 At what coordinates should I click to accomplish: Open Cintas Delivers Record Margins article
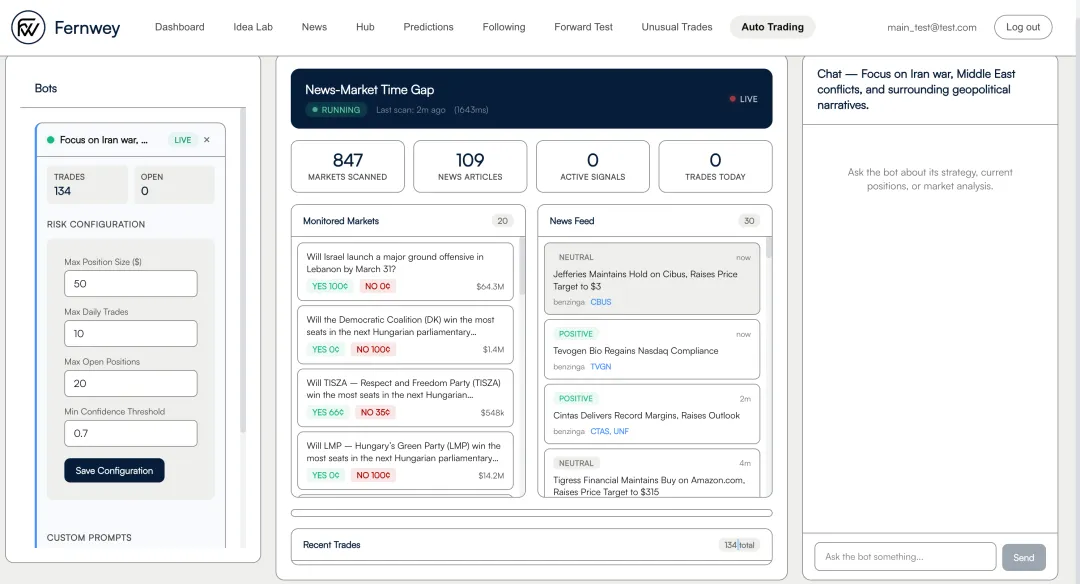coord(652,414)
